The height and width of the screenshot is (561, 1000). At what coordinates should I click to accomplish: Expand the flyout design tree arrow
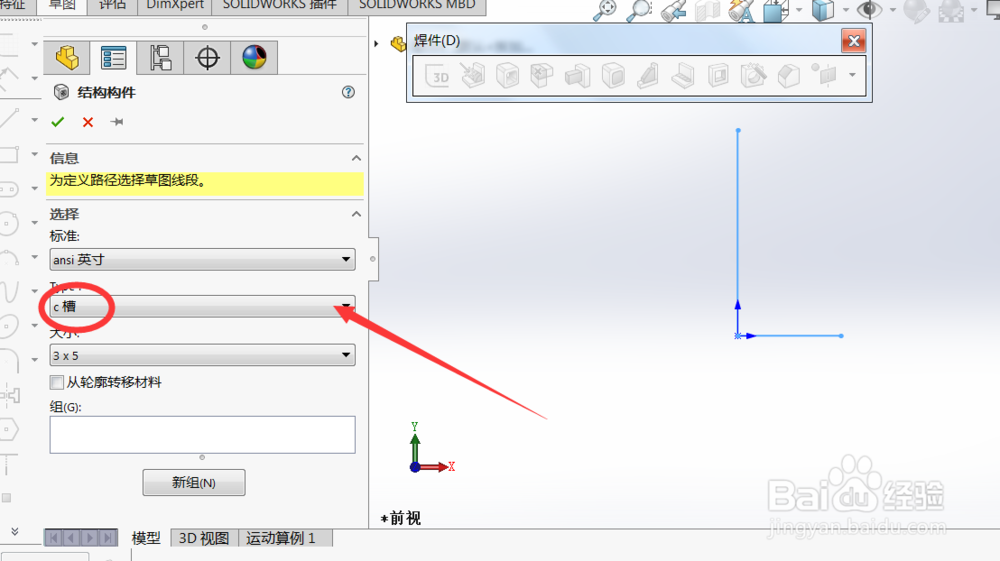point(376,43)
